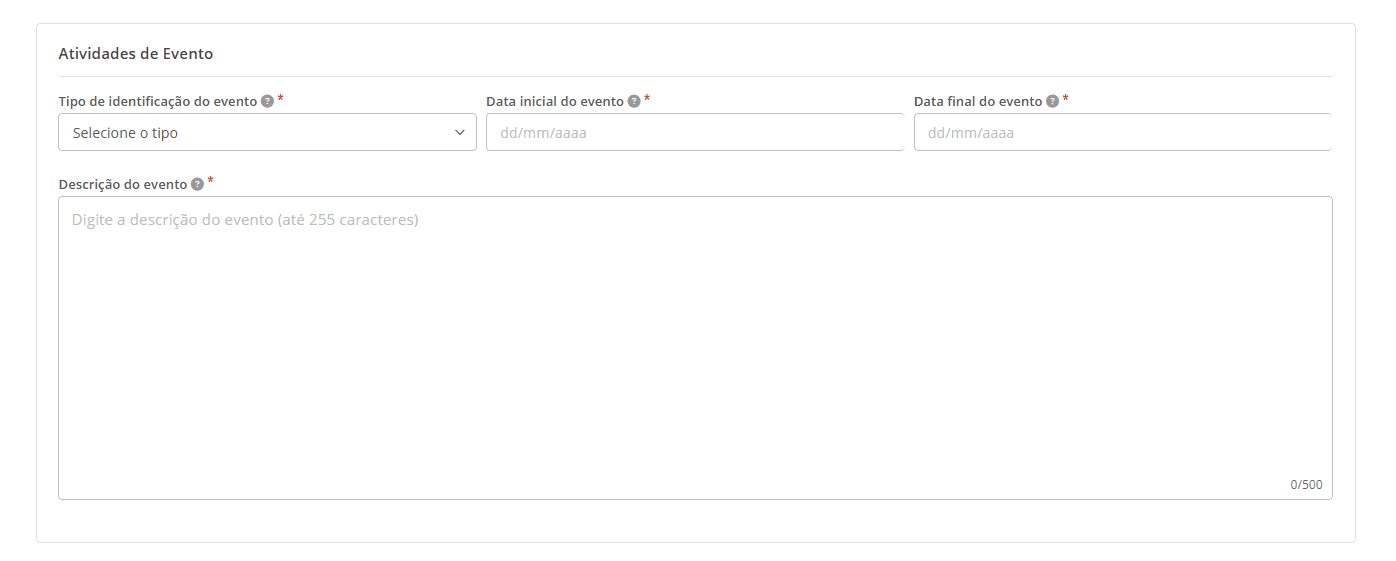Focus the Data inicial do evento date field
Image resolution: width=1396 pixels, height=561 pixels.
tap(694, 132)
